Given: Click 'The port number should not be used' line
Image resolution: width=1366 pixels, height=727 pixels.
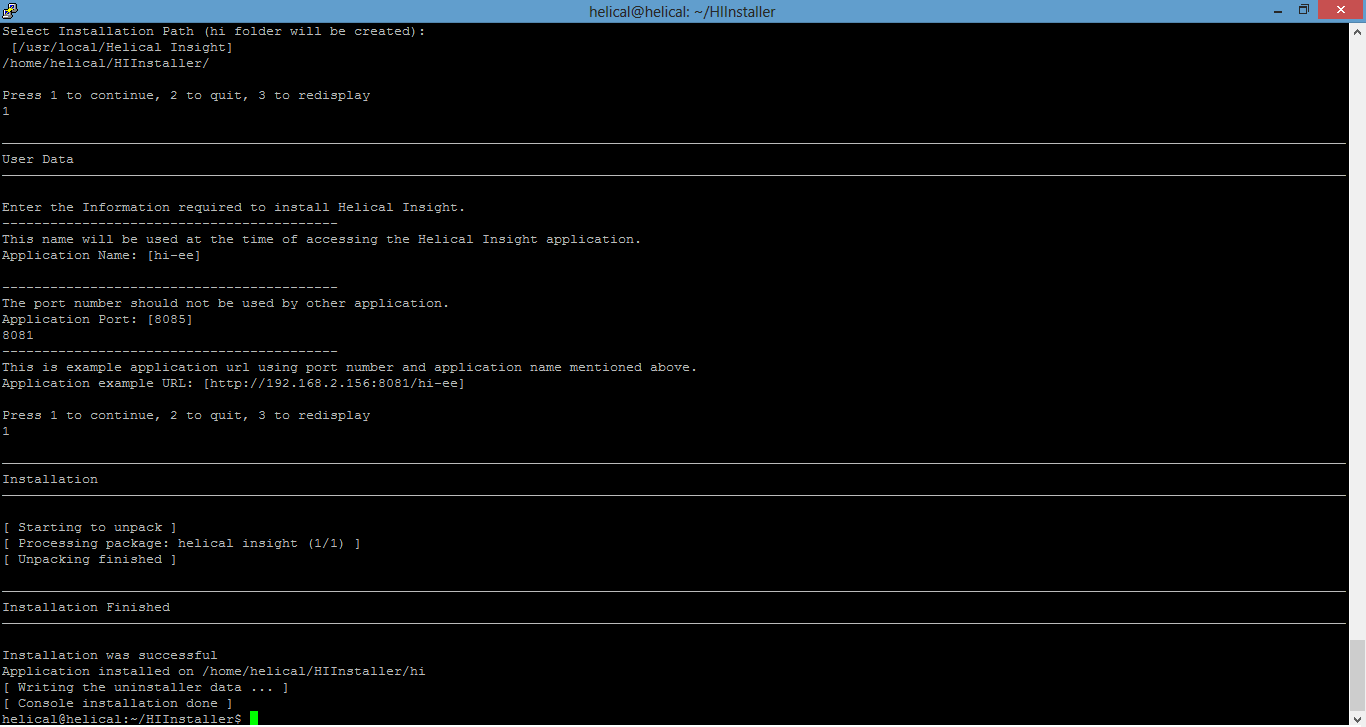Looking at the screenshot, I should pos(226,303).
